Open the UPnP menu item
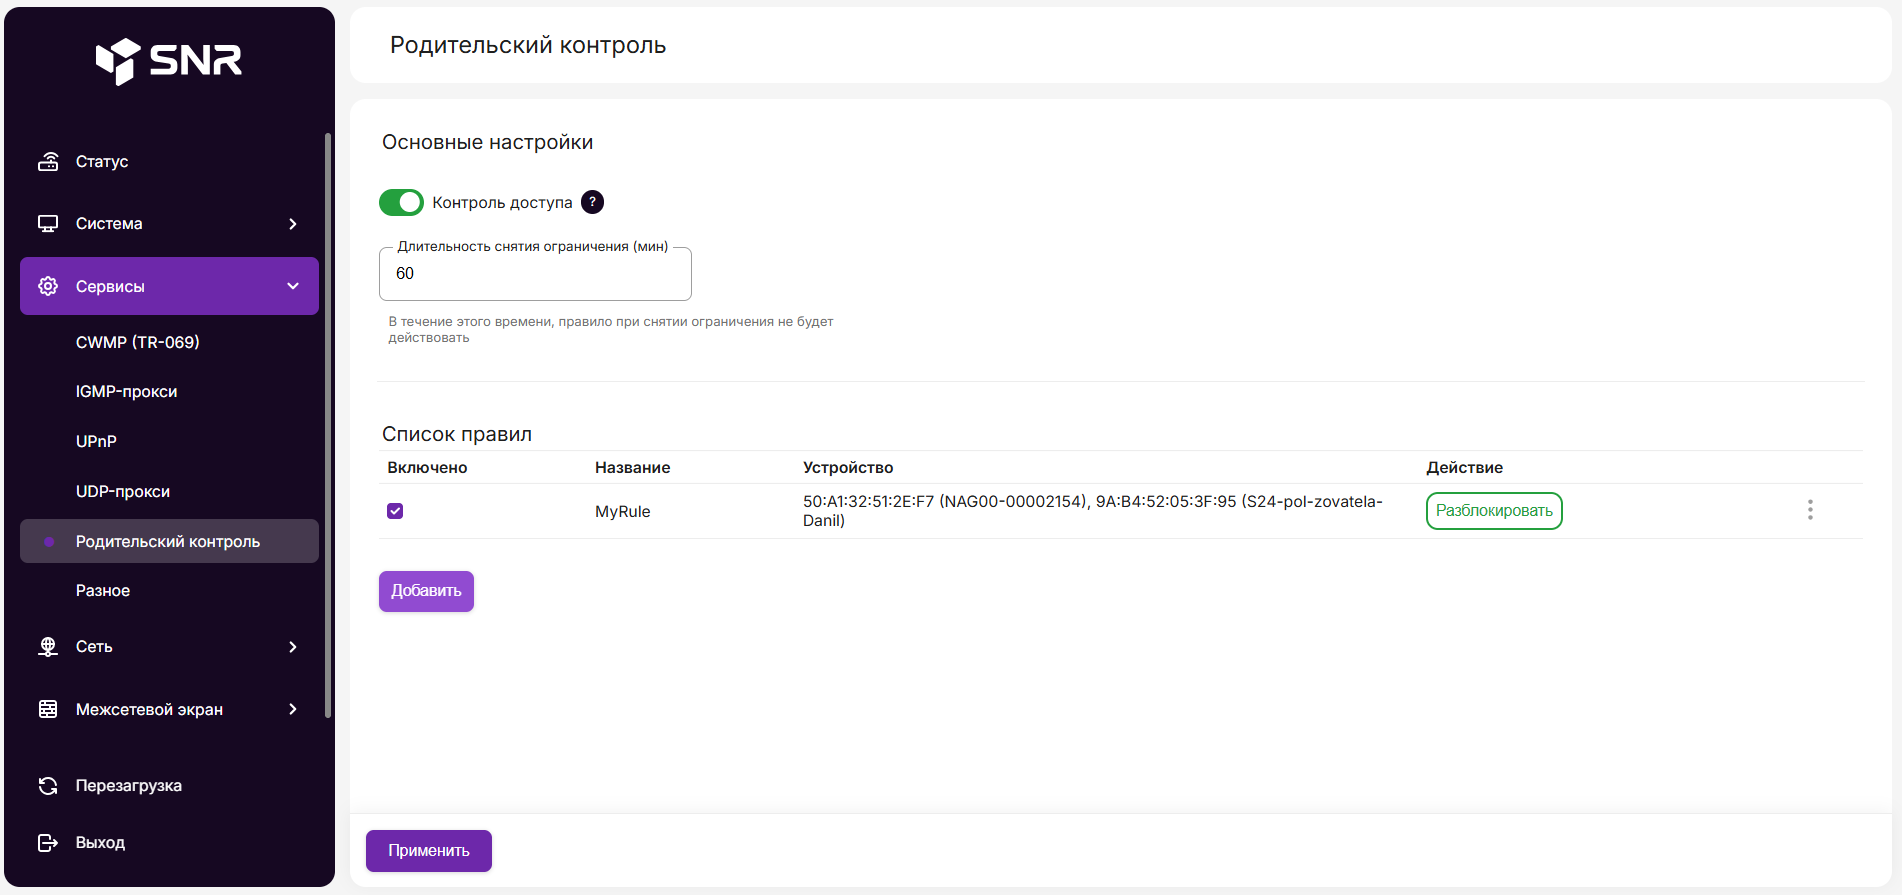The image size is (1902, 895). 96,441
